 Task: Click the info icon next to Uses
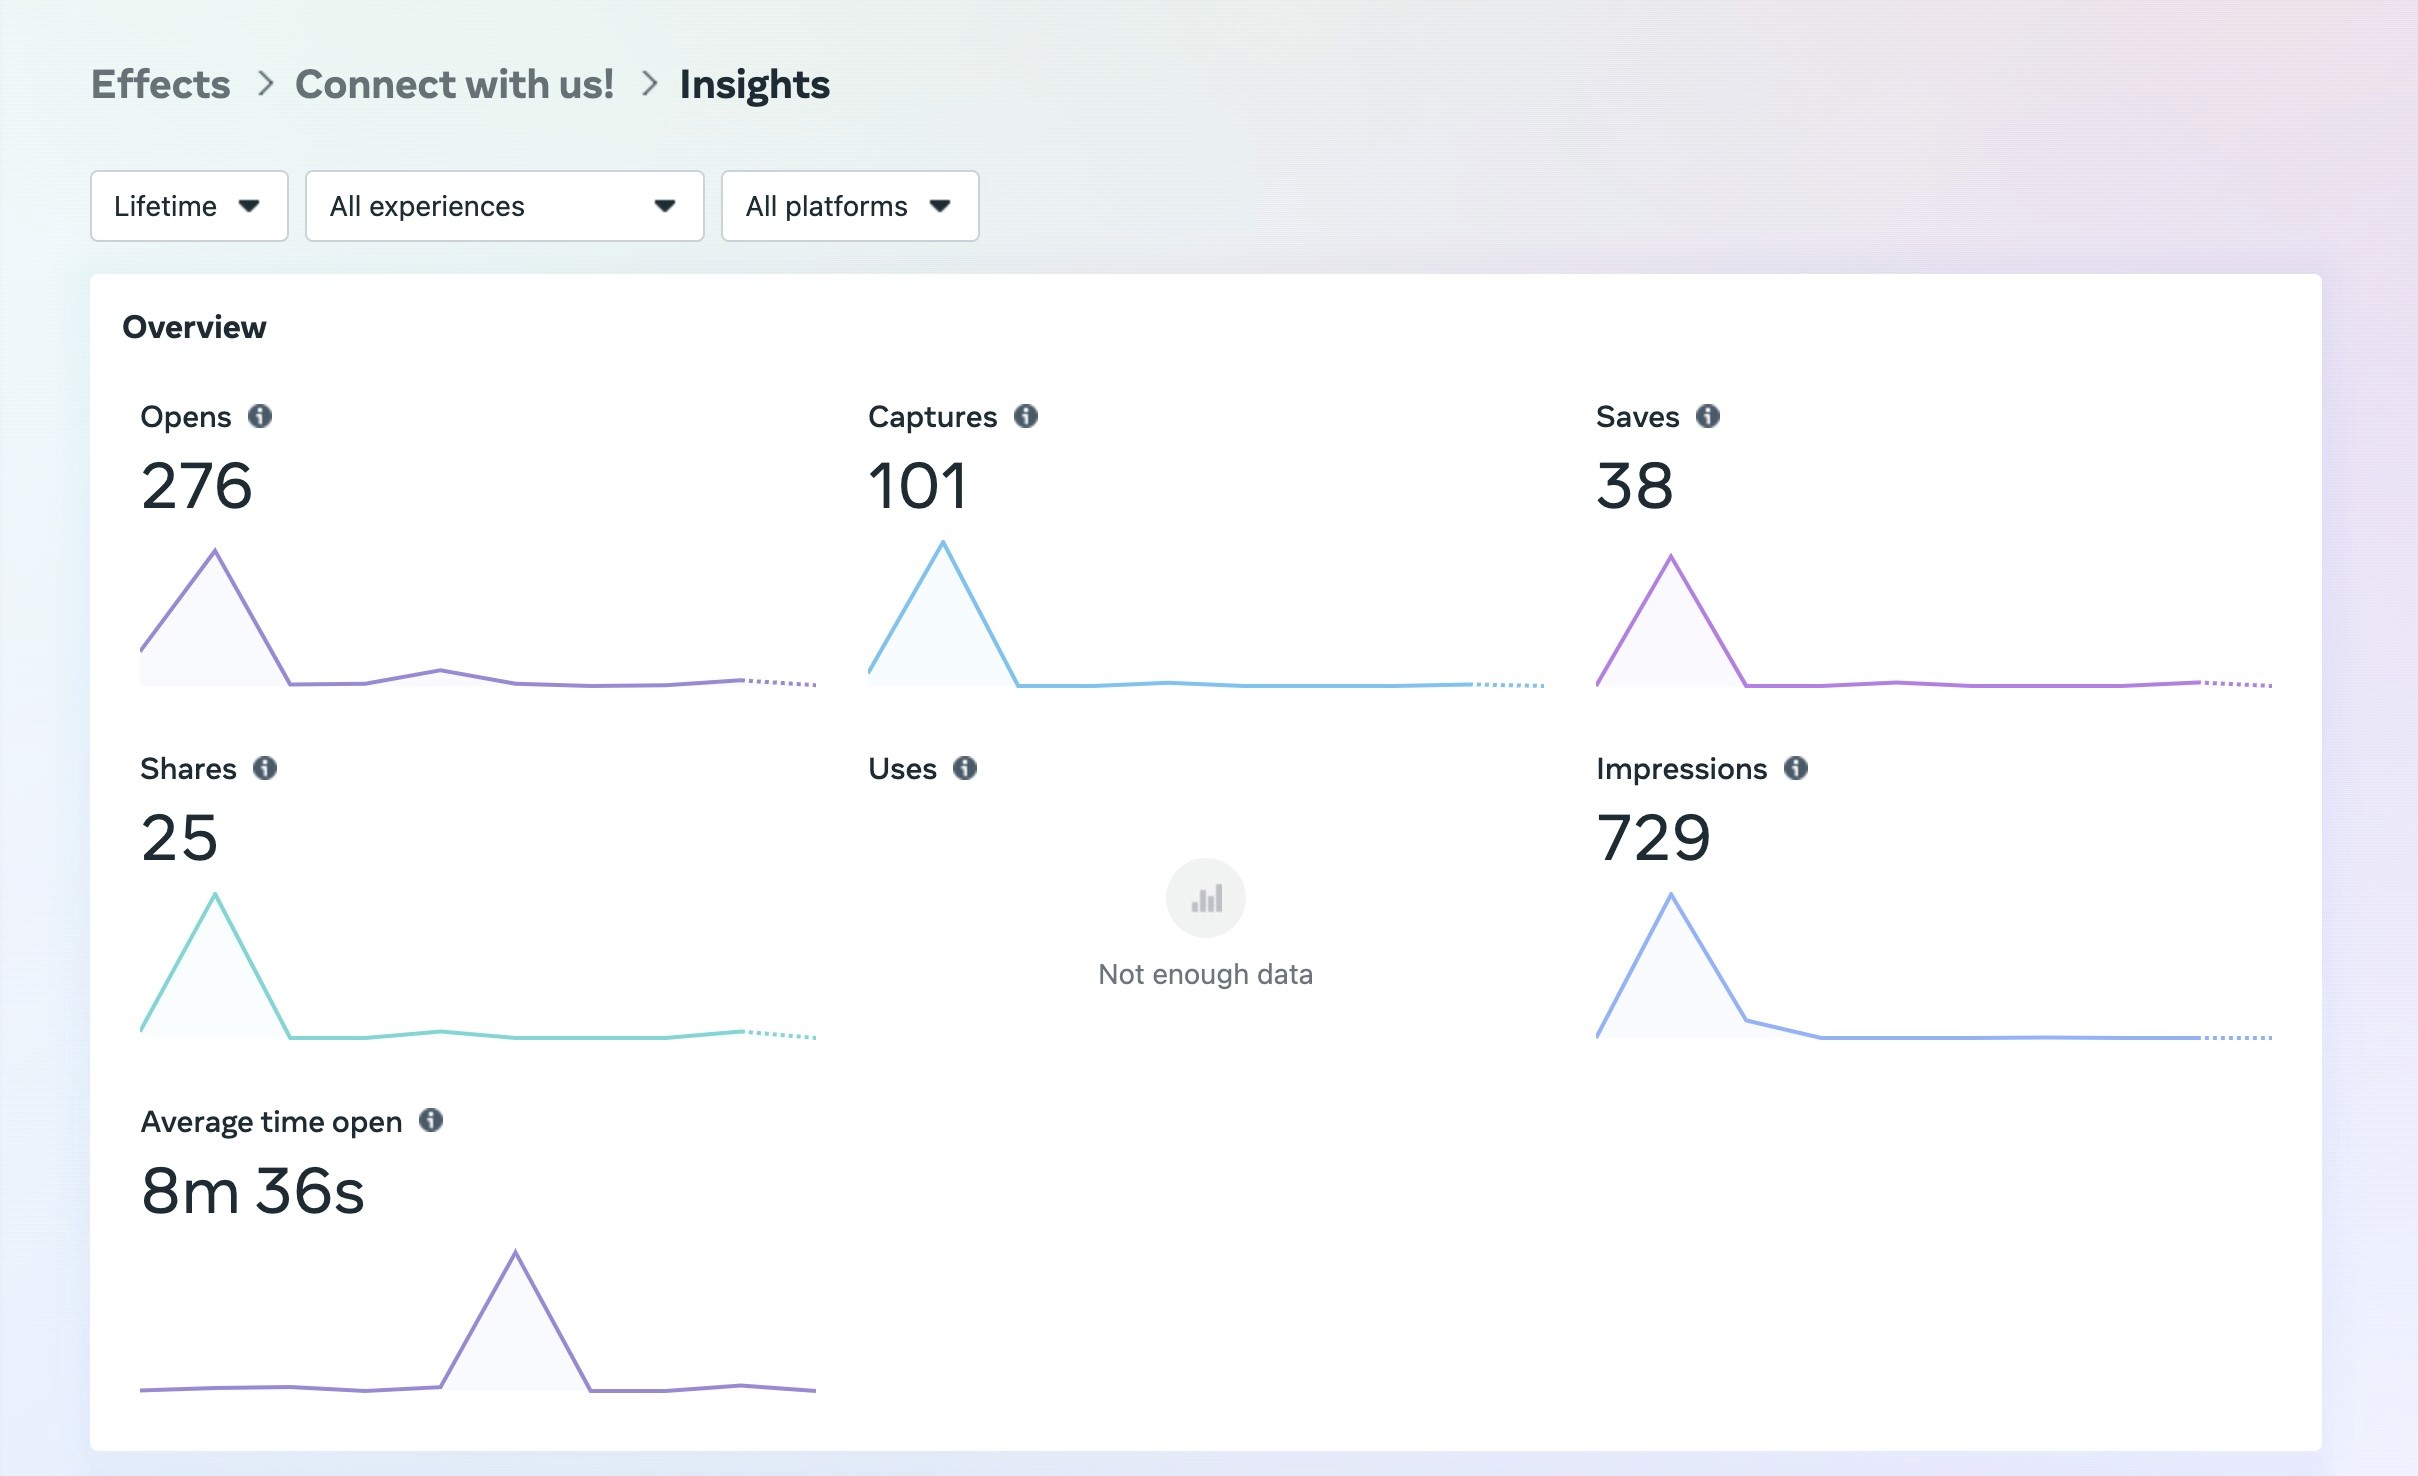click(965, 768)
